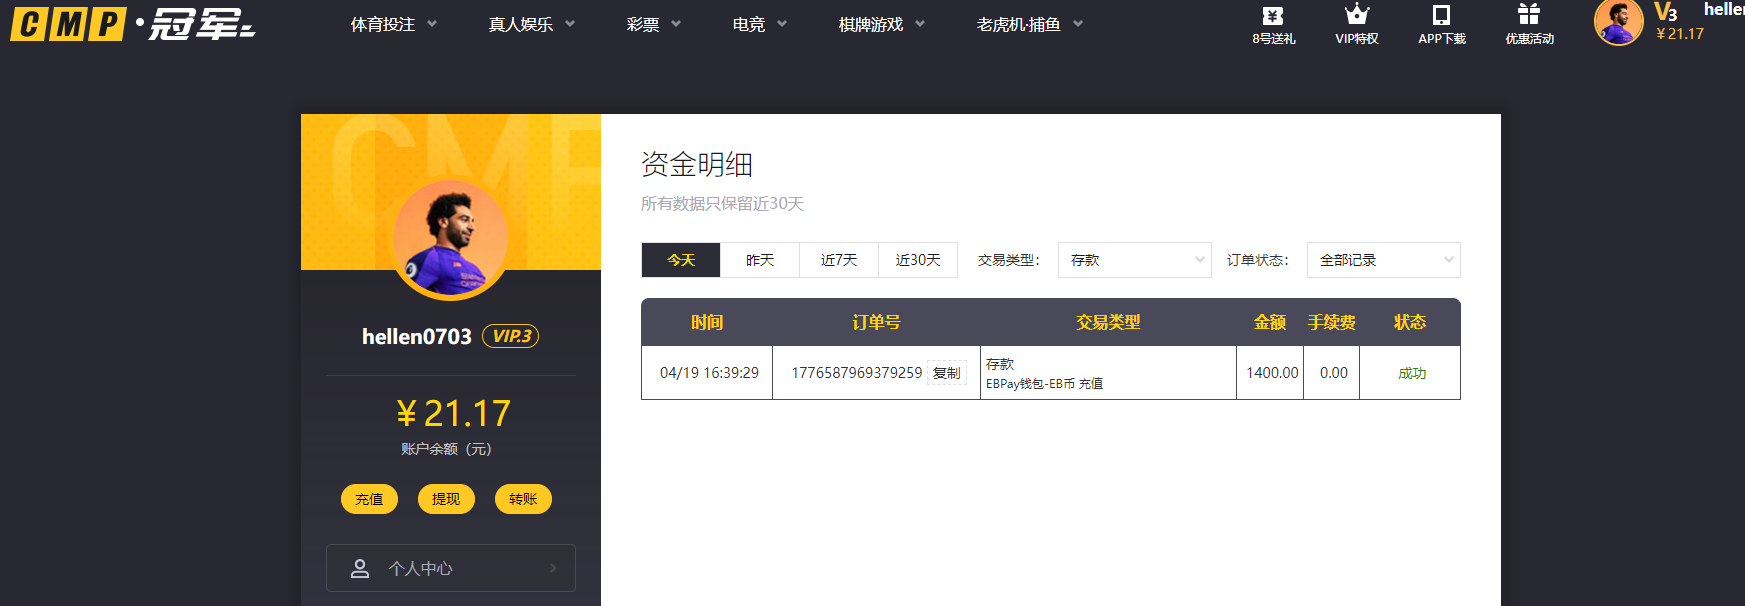Open the 老虎机·捕鱼 menu
The image size is (1745, 606).
pyautogui.click(x=1019, y=24)
